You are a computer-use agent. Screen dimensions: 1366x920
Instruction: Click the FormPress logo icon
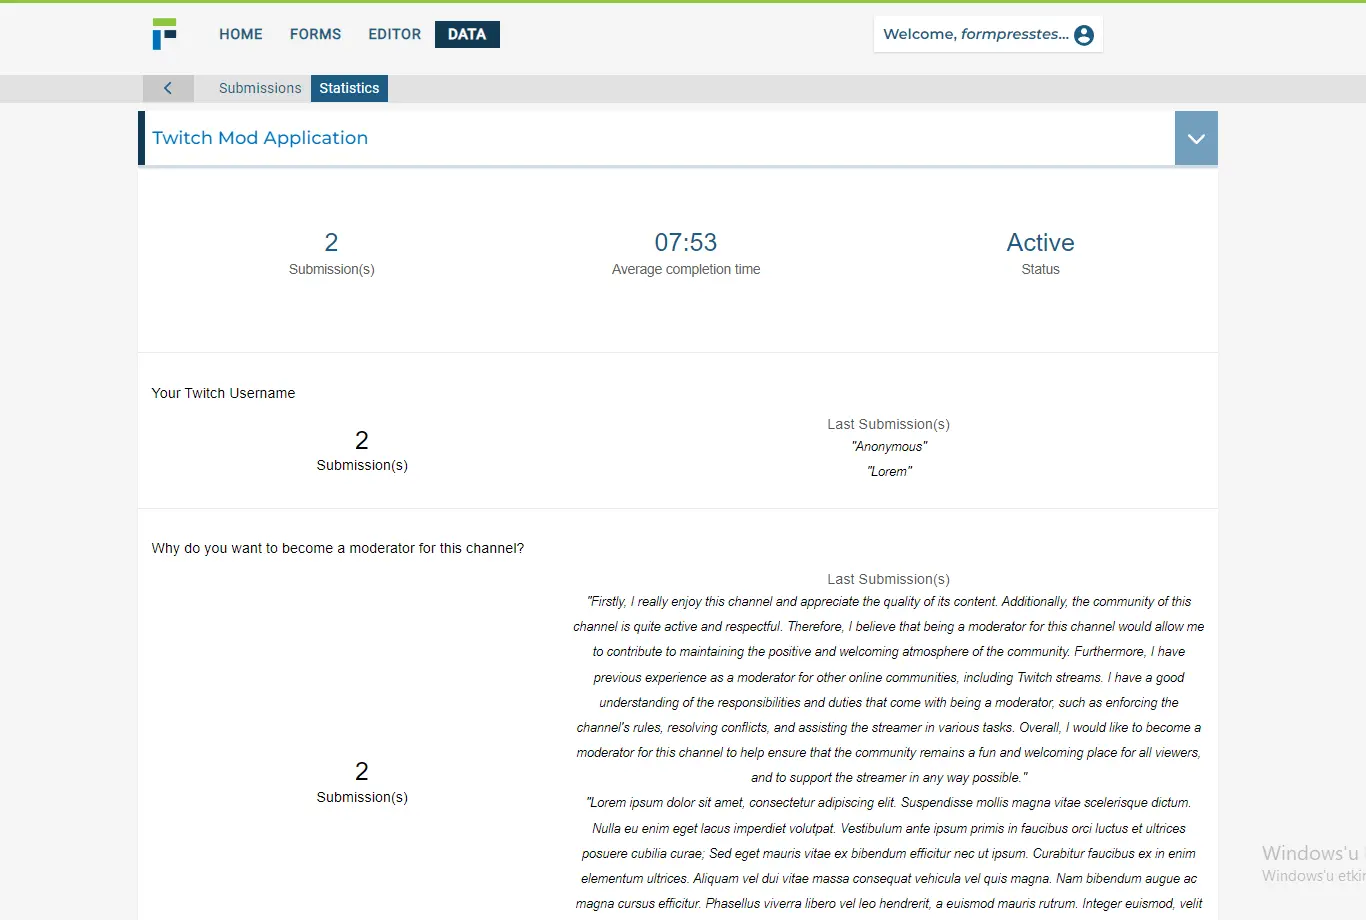click(165, 34)
